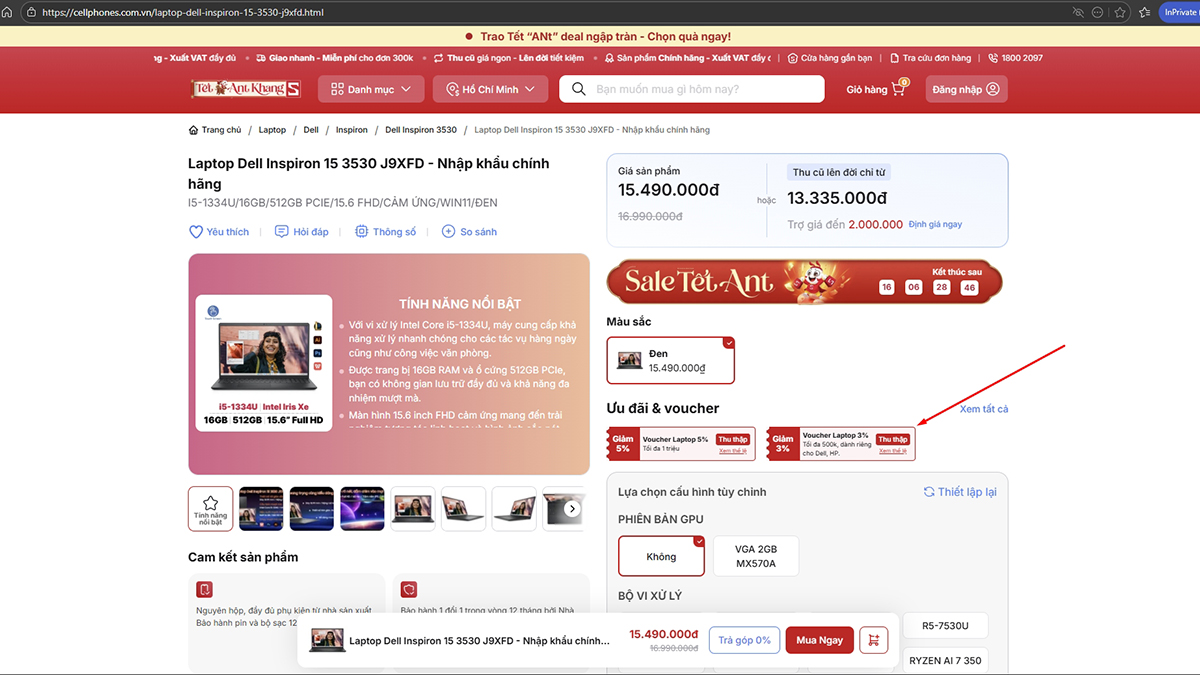Collect the Voucher Laptop 3% Thu thập
Screen dimensions: 1200x675
[892, 439]
